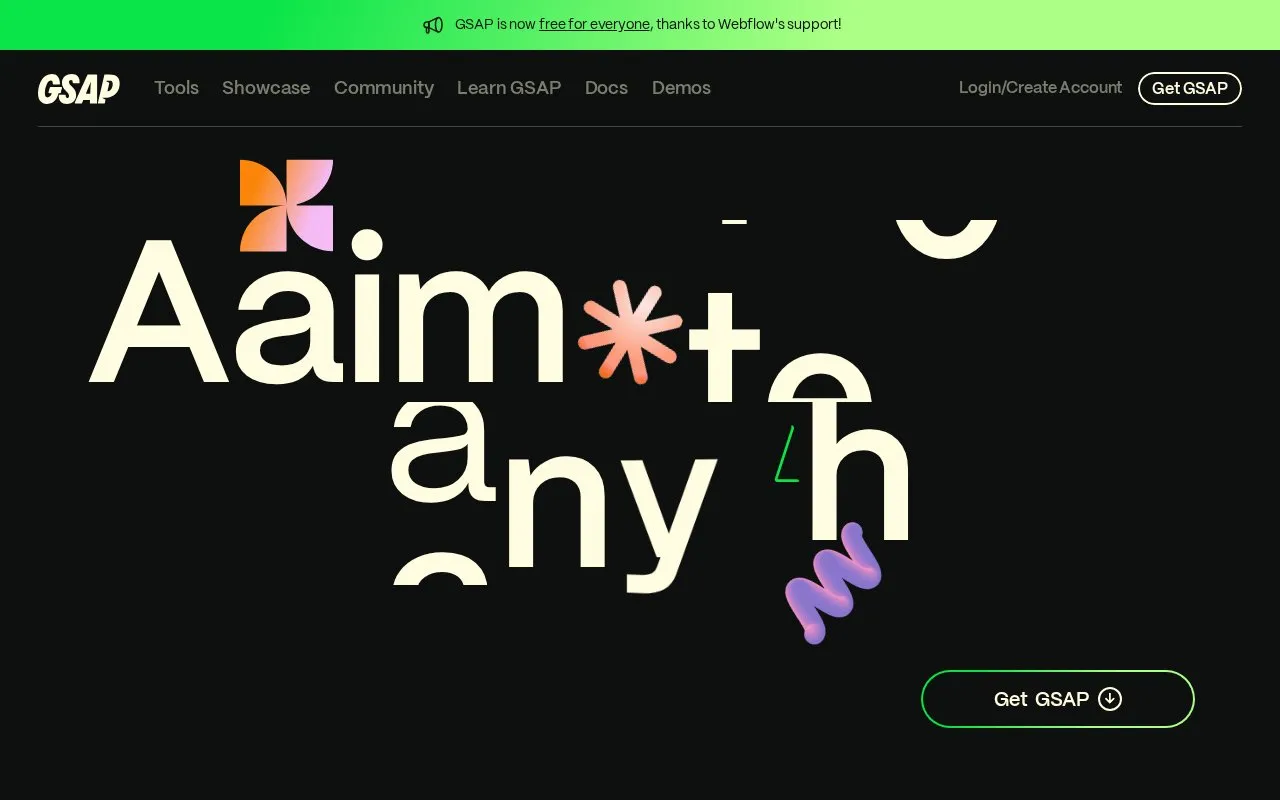Follow the "free for everyone" link
1280x800 pixels.
(x=594, y=24)
